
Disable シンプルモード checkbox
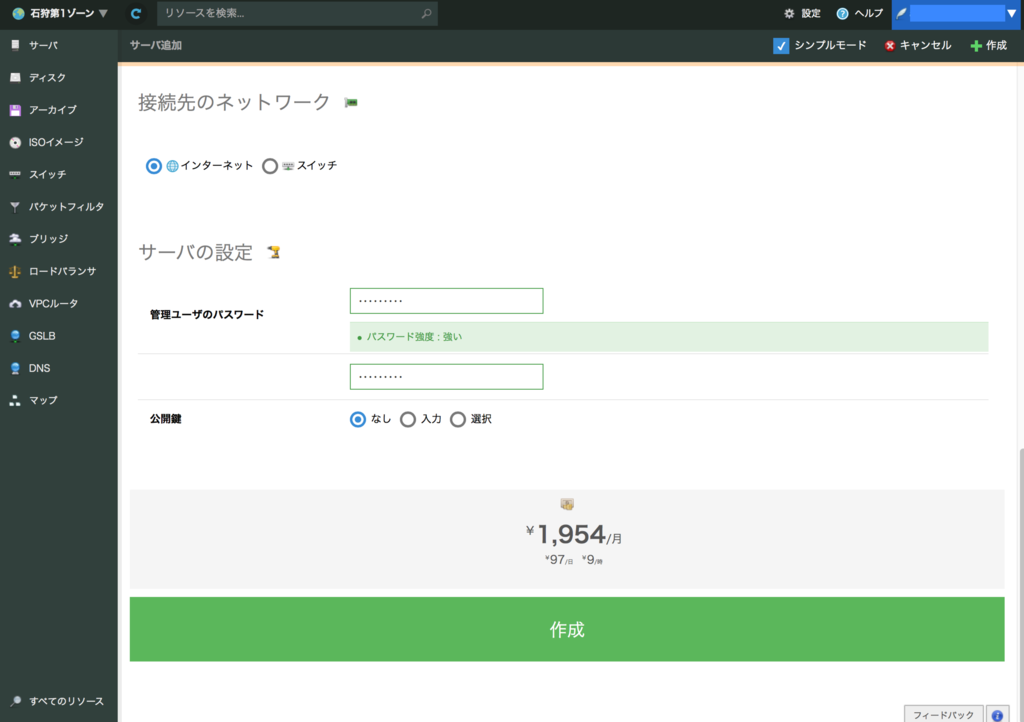[x=781, y=45]
